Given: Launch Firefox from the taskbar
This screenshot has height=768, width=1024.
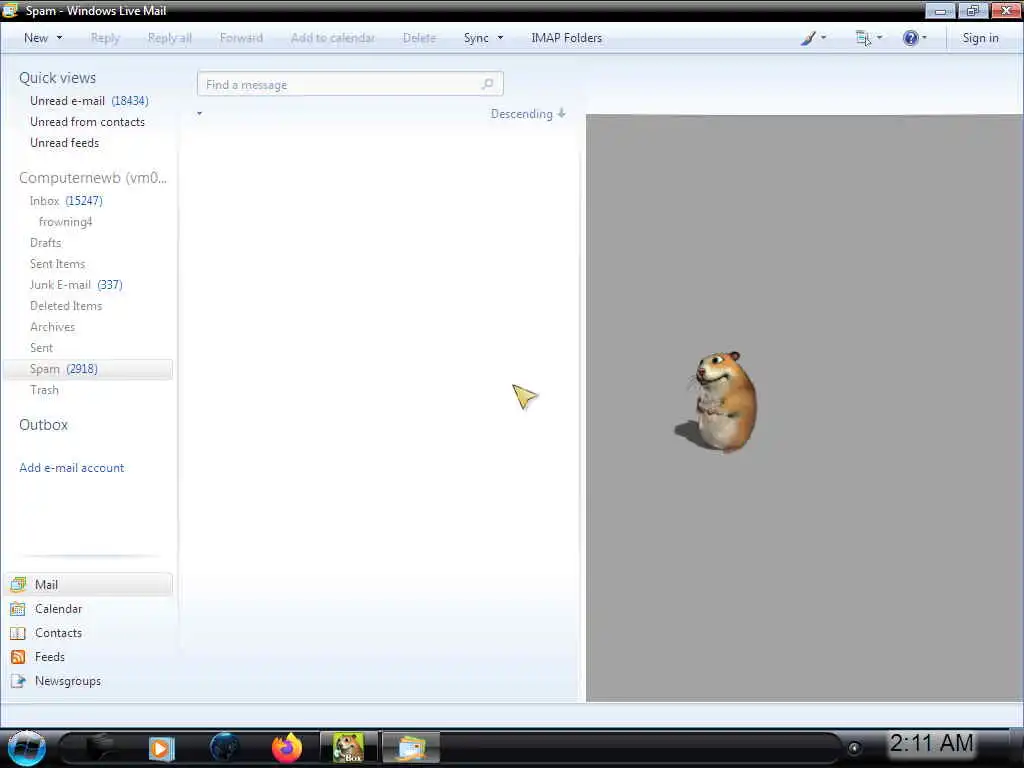Looking at the screenshot, I should pos(287,748).
